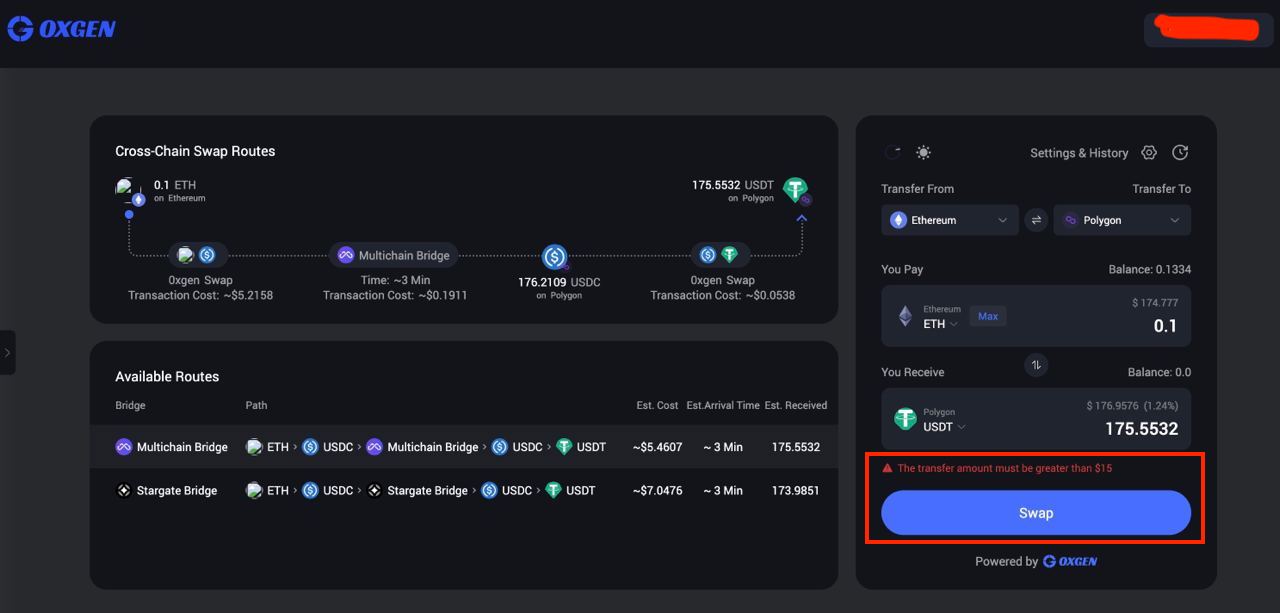Click the Oxgen logo in the header

[x=61, y=29]
